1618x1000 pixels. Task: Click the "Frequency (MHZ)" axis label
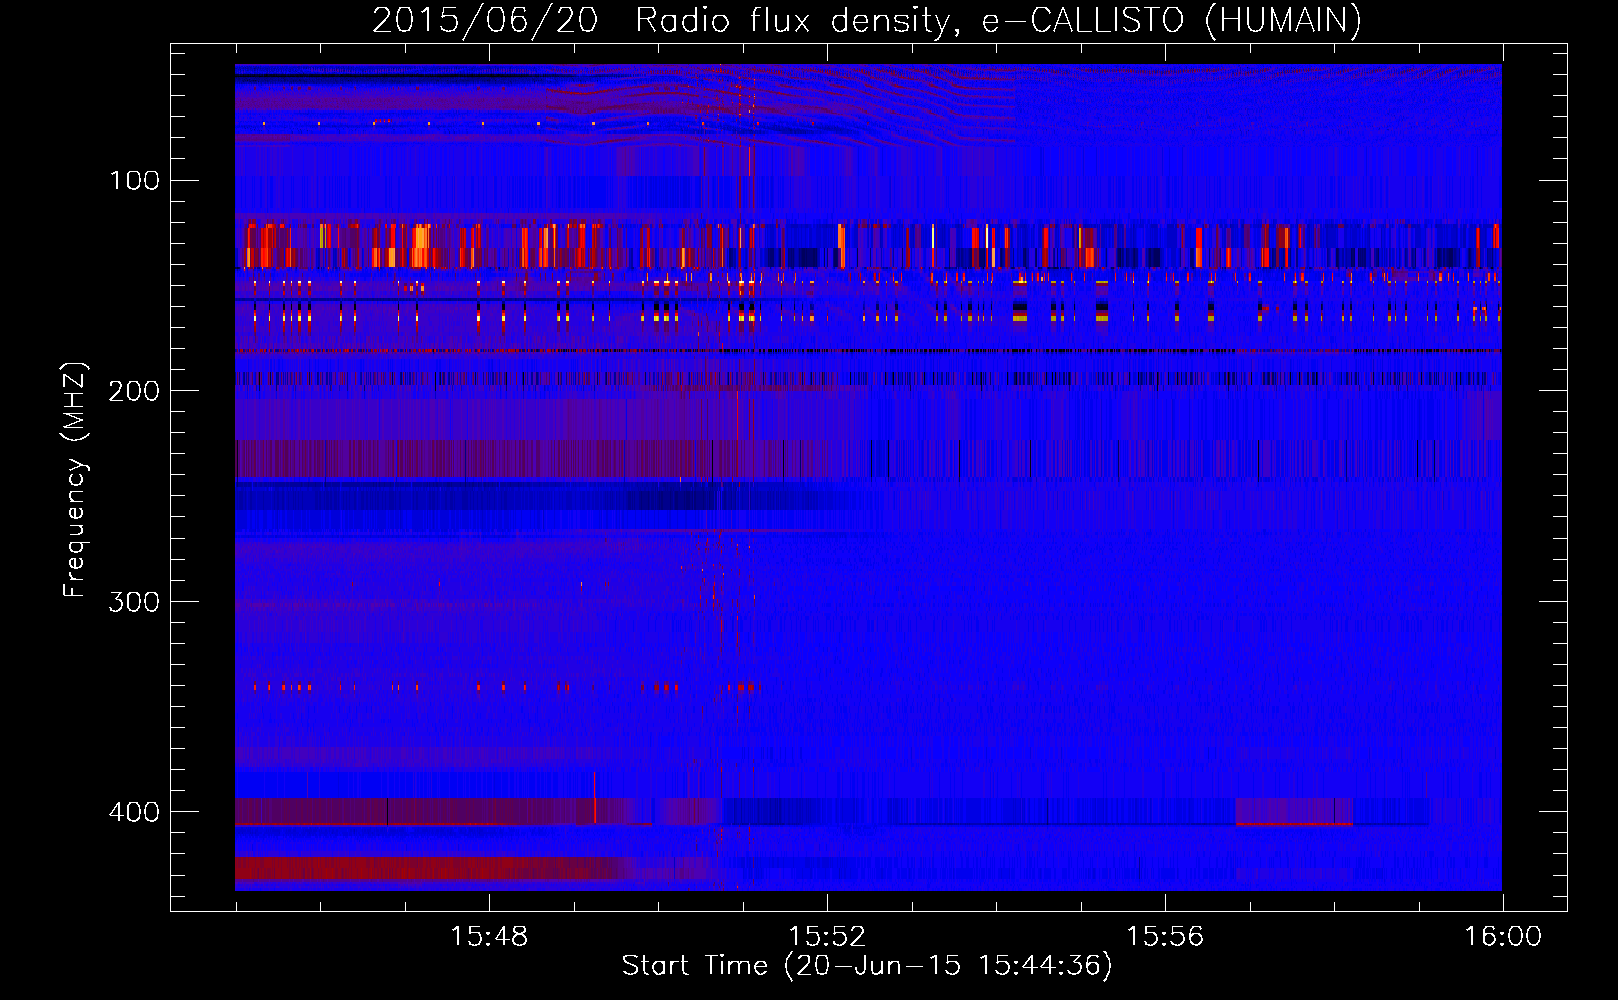coord(75,480)
